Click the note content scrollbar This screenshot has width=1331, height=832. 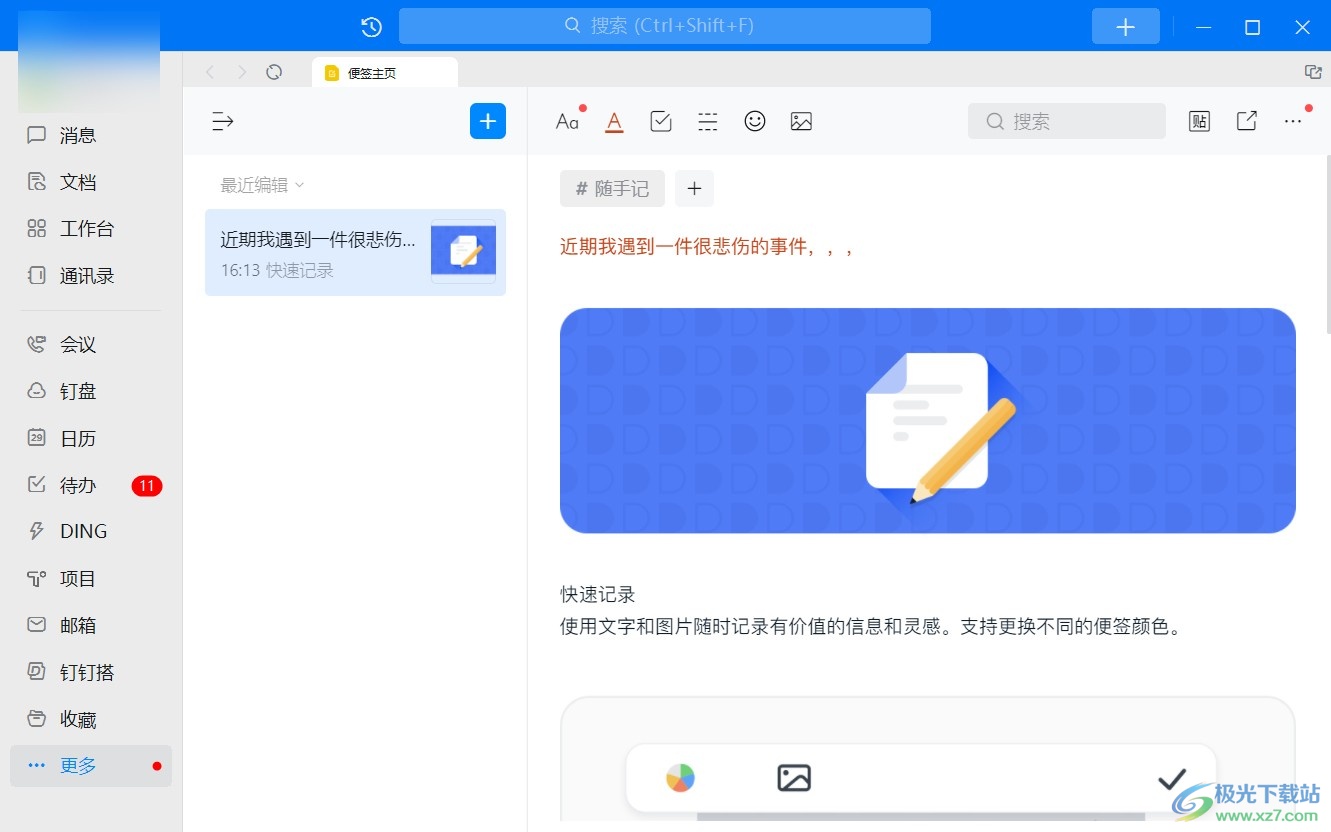pos(1327,245)
